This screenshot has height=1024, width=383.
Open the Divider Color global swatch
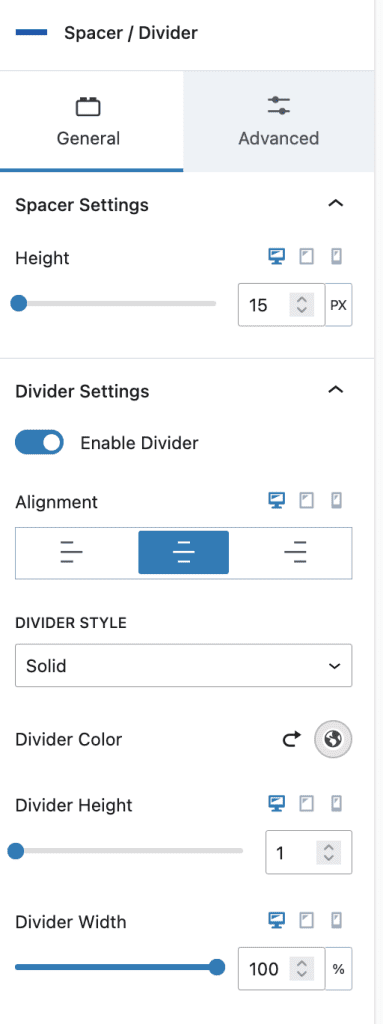coord(333,739)
